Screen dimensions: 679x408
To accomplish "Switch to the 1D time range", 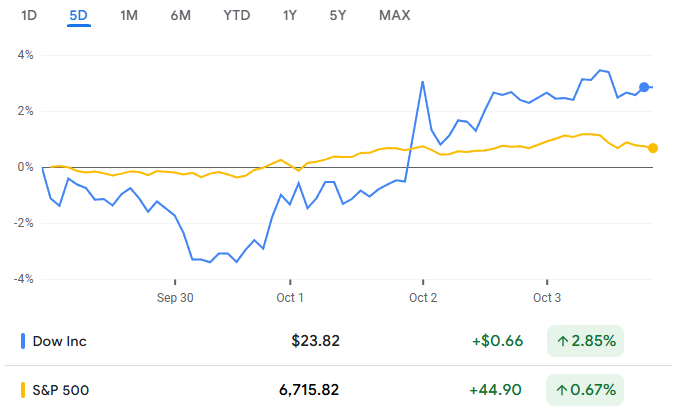I will (29, 15).
